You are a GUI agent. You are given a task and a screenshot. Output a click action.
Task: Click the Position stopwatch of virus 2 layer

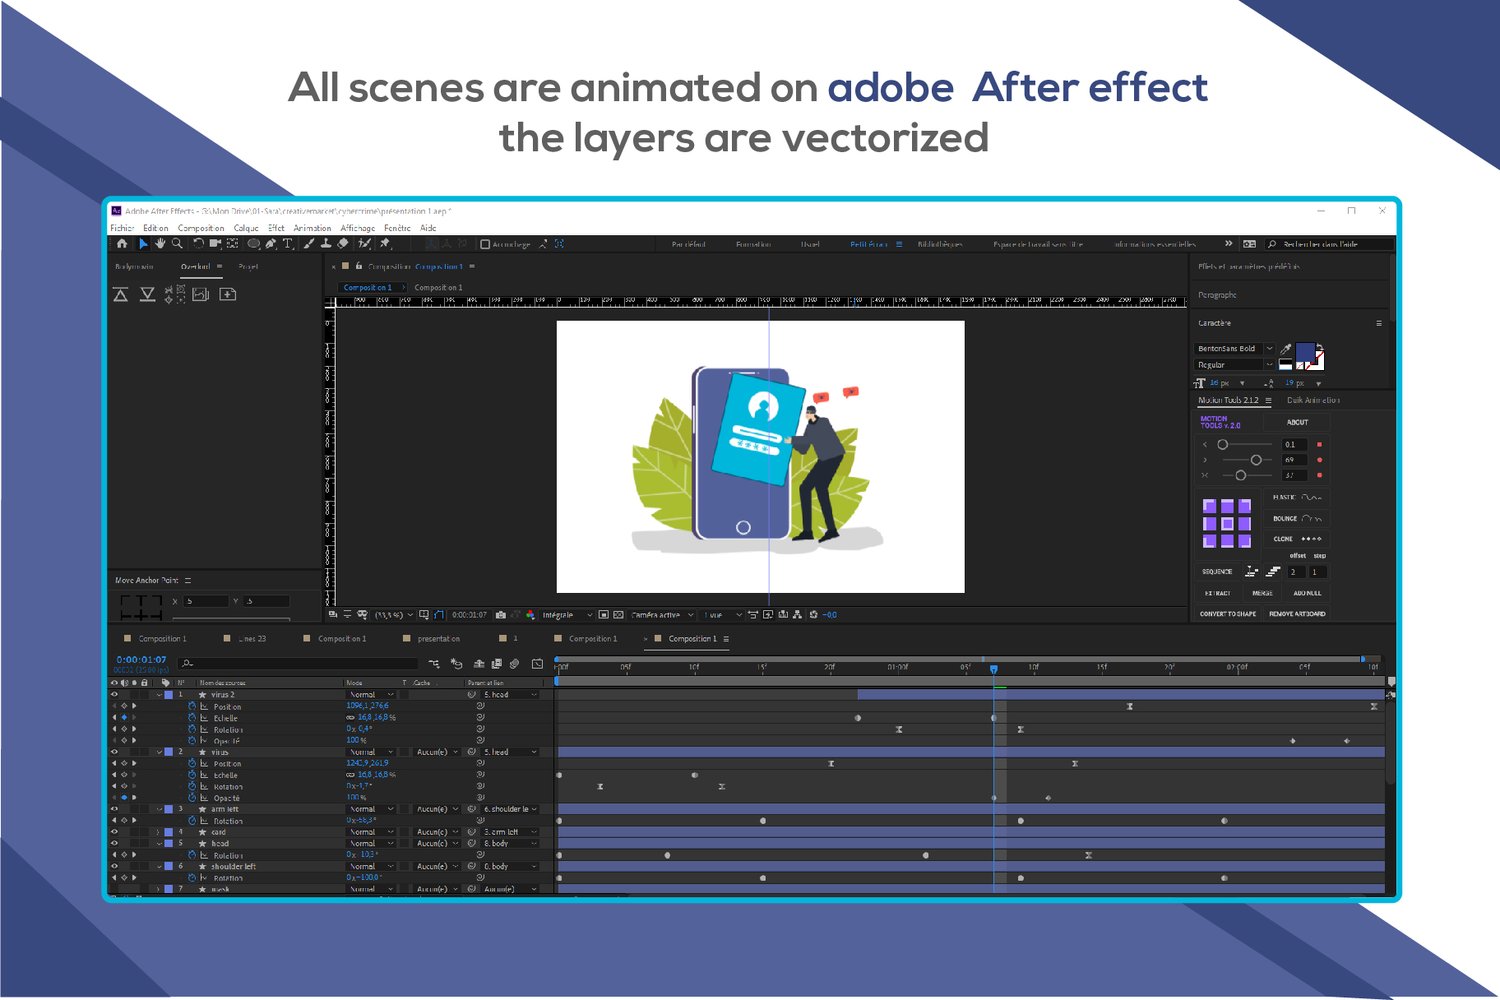192,706
